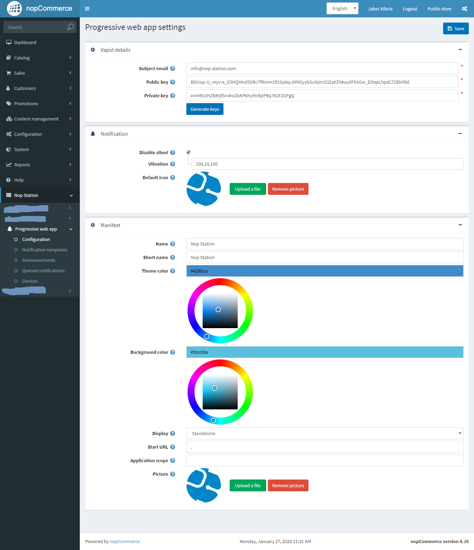Screen dimensions: 474x550
Task: Show help tooltip for Private key
Action: pyautogui.click(x=173, y=95)
